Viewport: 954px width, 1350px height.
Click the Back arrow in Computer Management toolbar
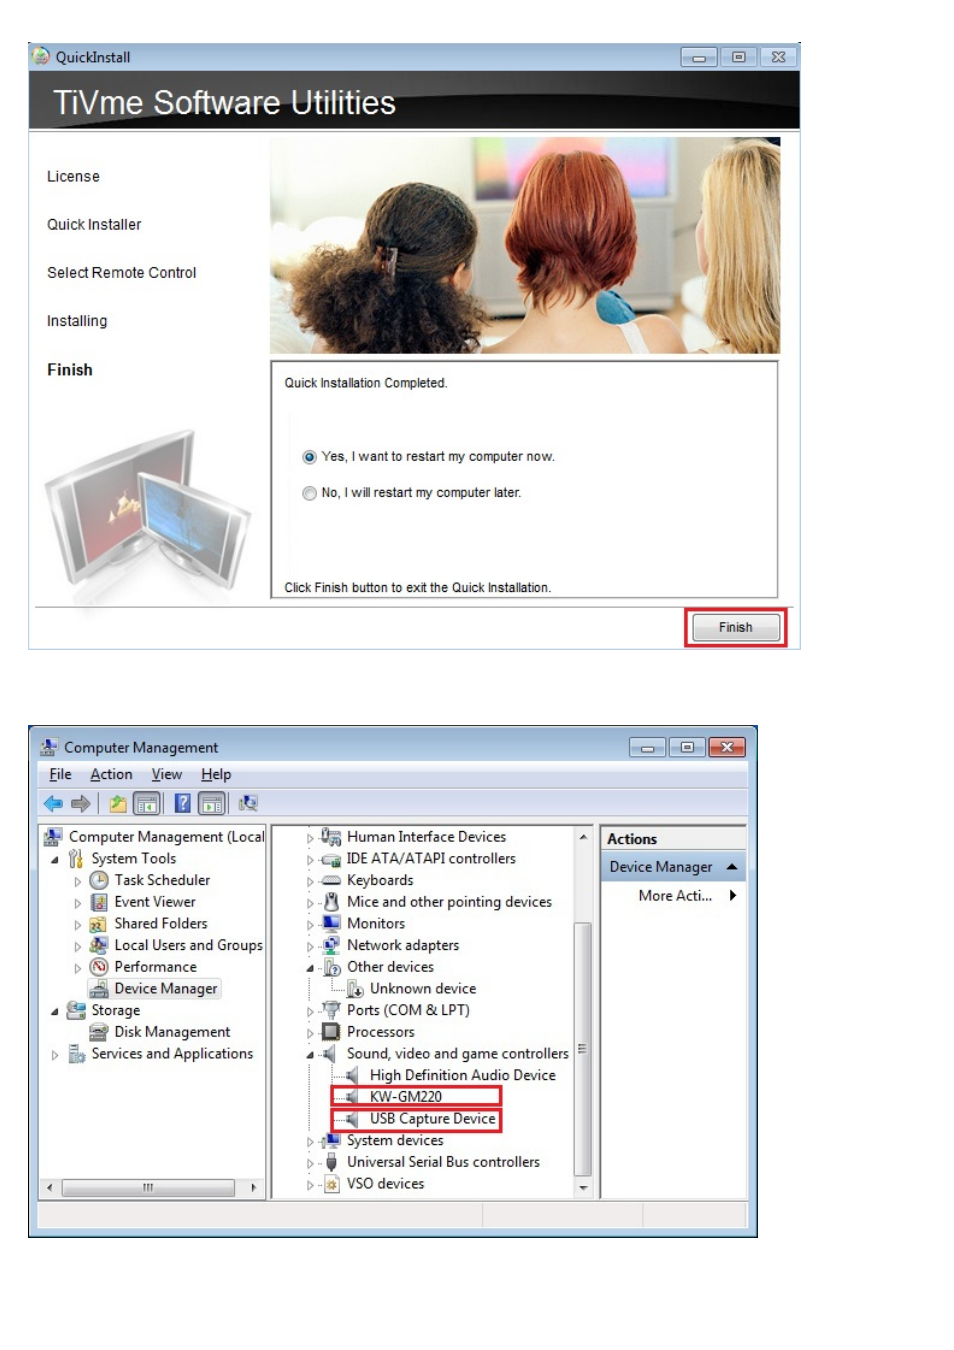(53, 803)
